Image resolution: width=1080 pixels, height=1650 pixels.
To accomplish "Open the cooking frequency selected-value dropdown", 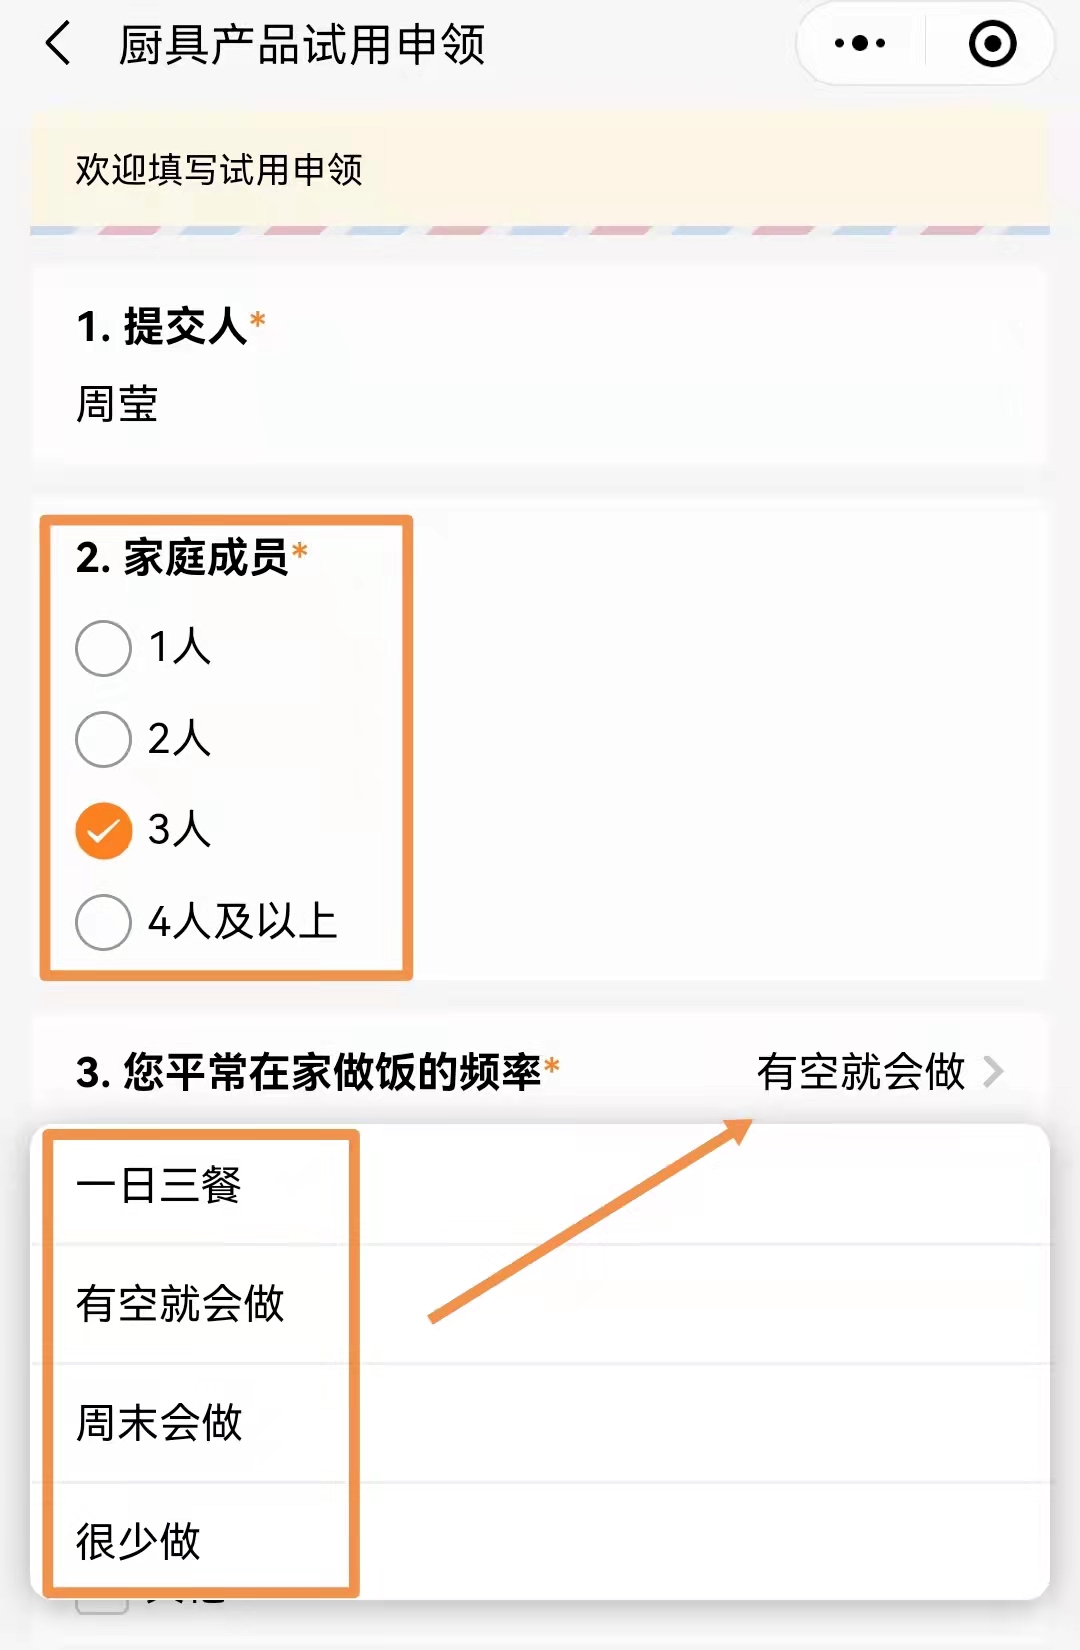I will coord(862,1072).
